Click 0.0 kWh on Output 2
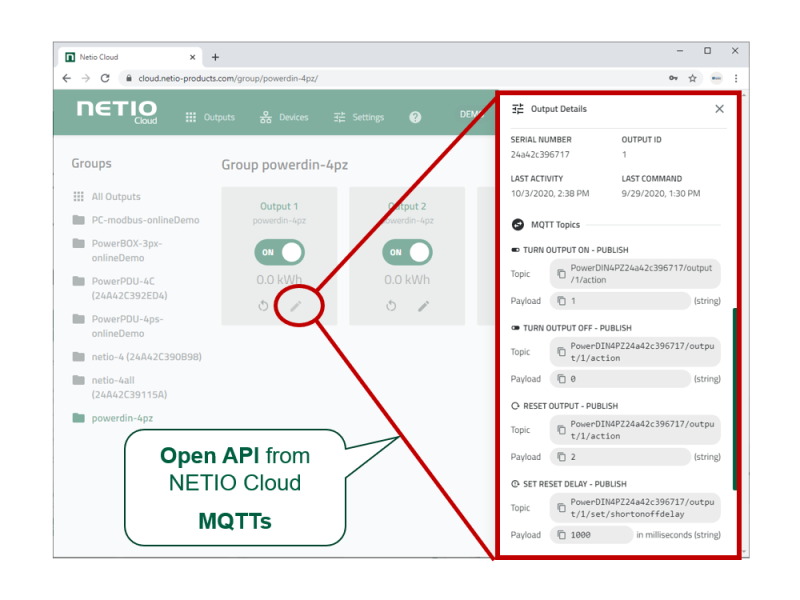 pyautogui.click(x=407, y=280)
